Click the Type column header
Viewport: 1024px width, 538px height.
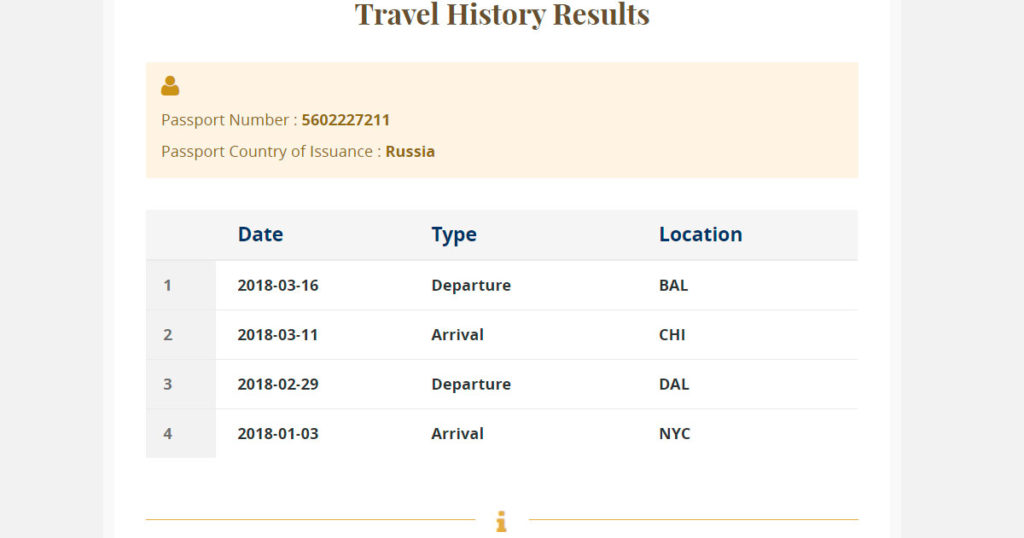tap(454, 235)
